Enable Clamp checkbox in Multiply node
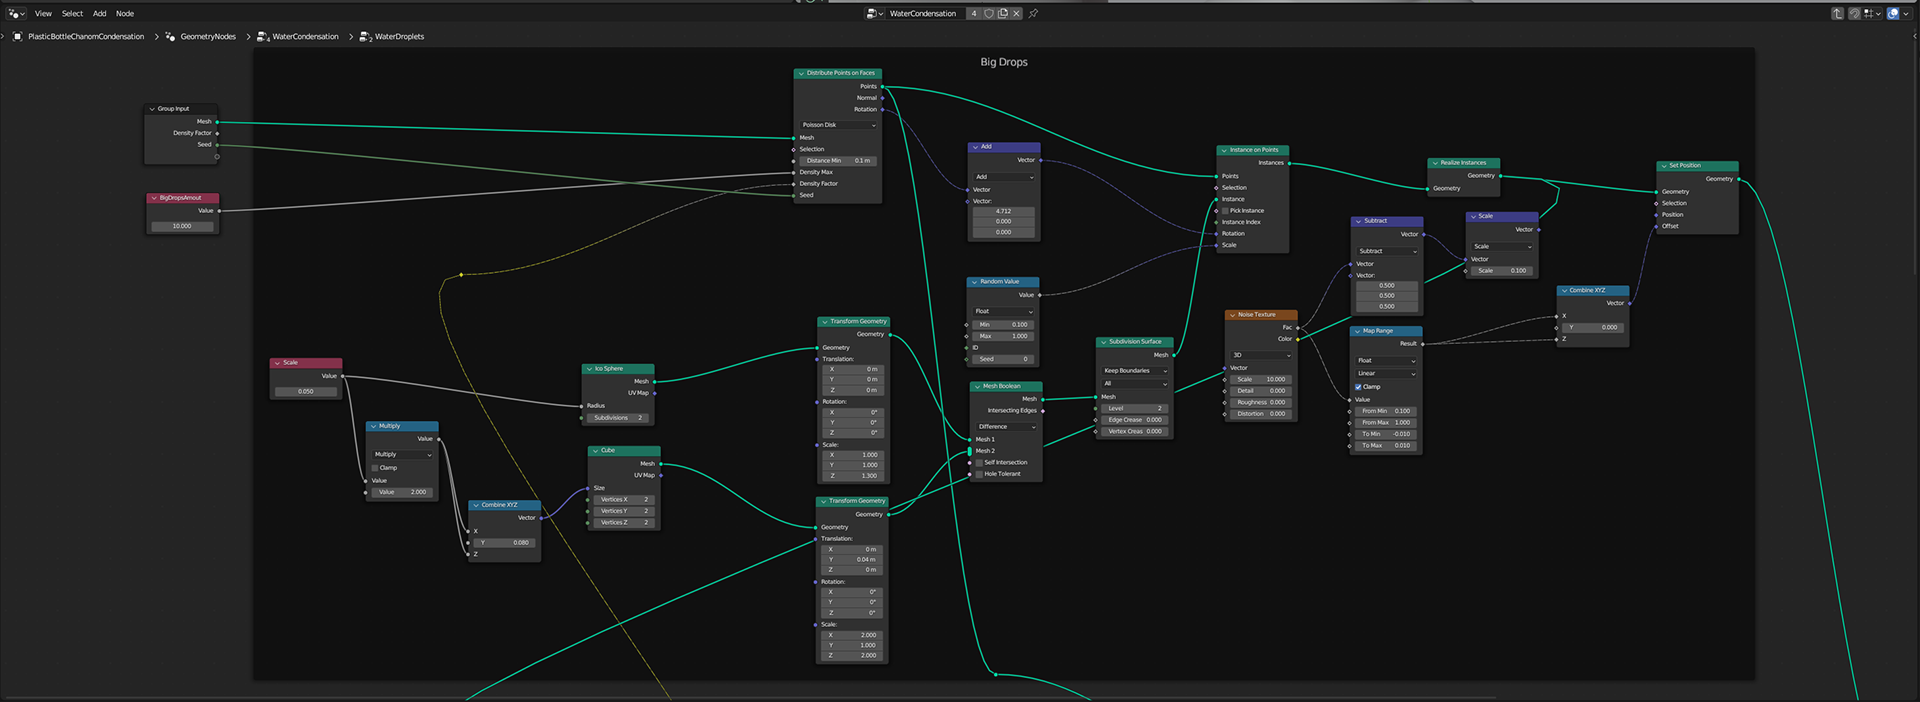 pyautogui.click(x=375, y=468)
